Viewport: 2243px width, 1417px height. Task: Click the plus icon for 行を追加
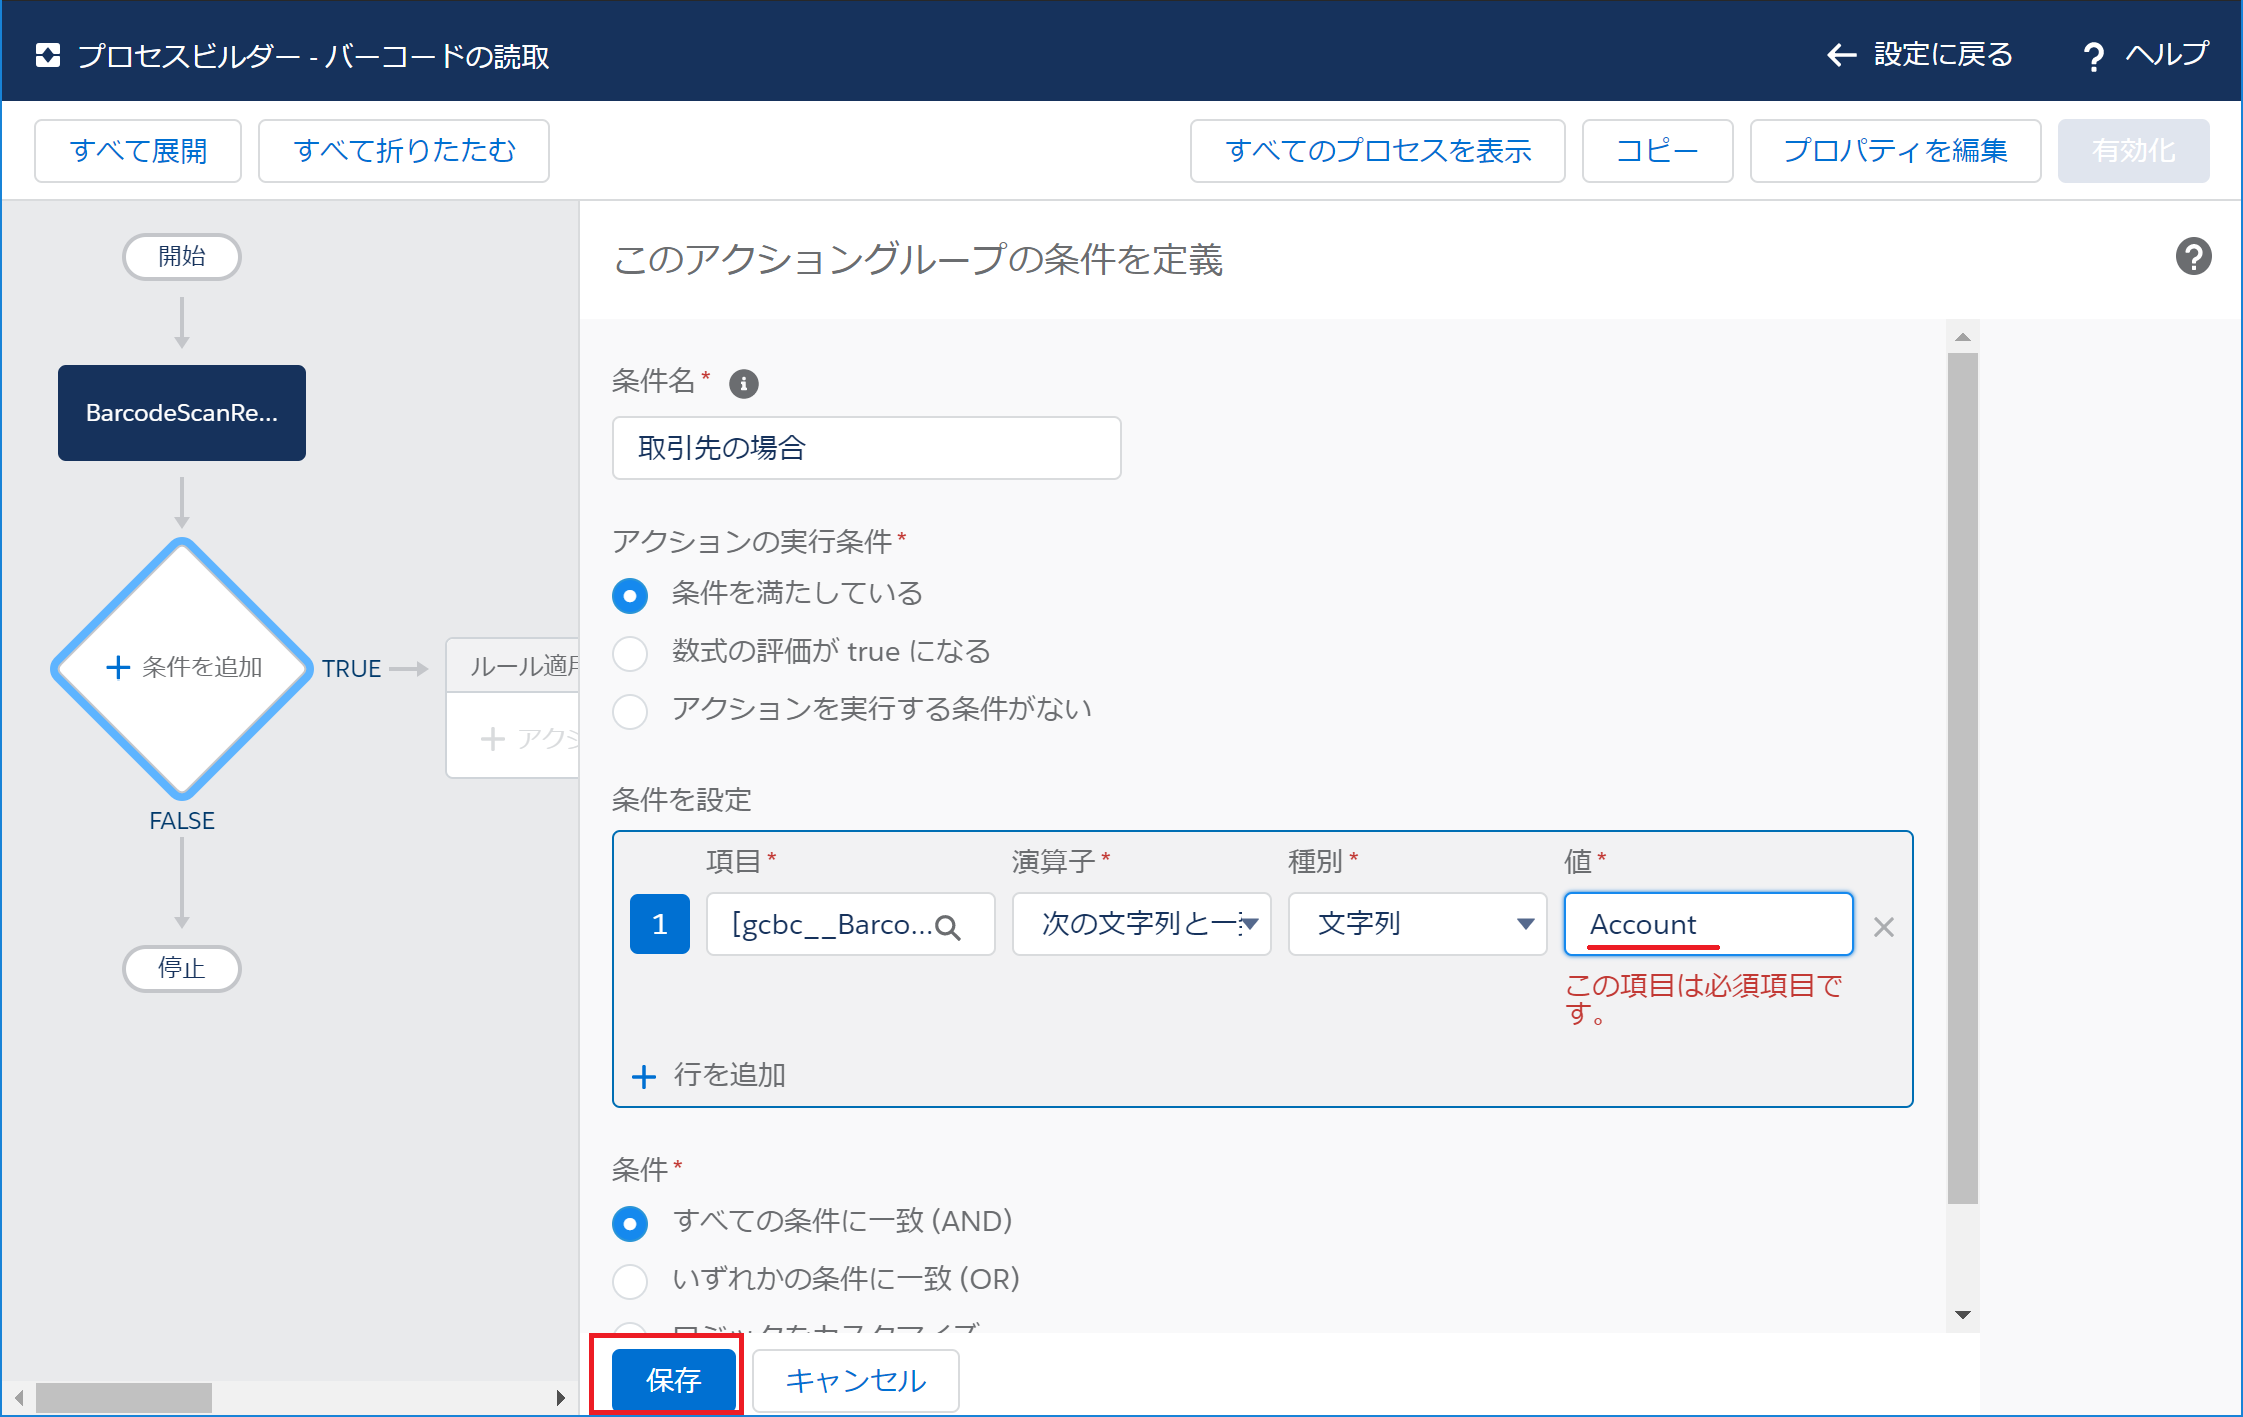(643, 1076)
